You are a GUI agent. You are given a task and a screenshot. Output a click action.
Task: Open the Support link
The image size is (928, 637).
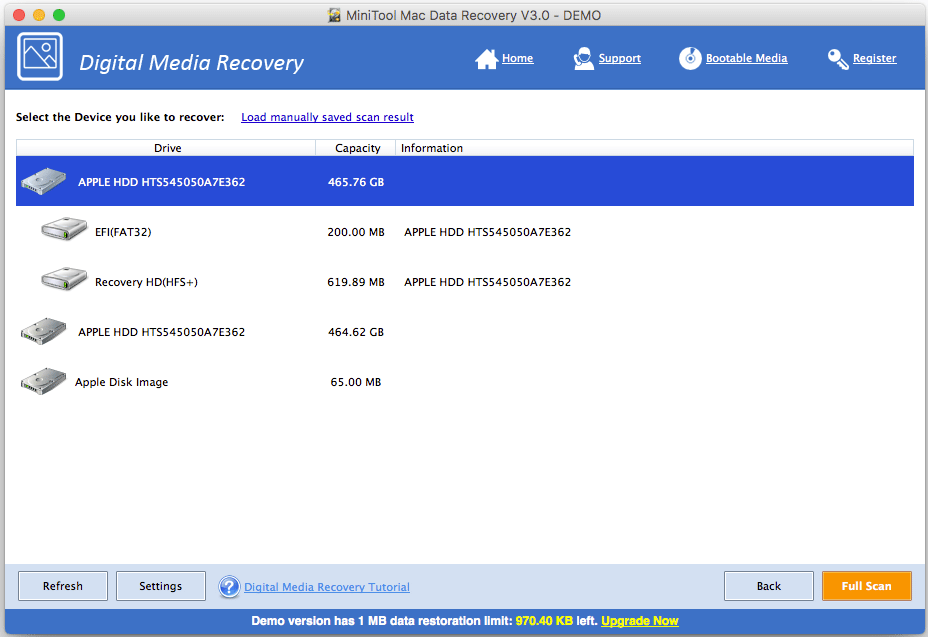pyautogui.click(x=620, y=58)
